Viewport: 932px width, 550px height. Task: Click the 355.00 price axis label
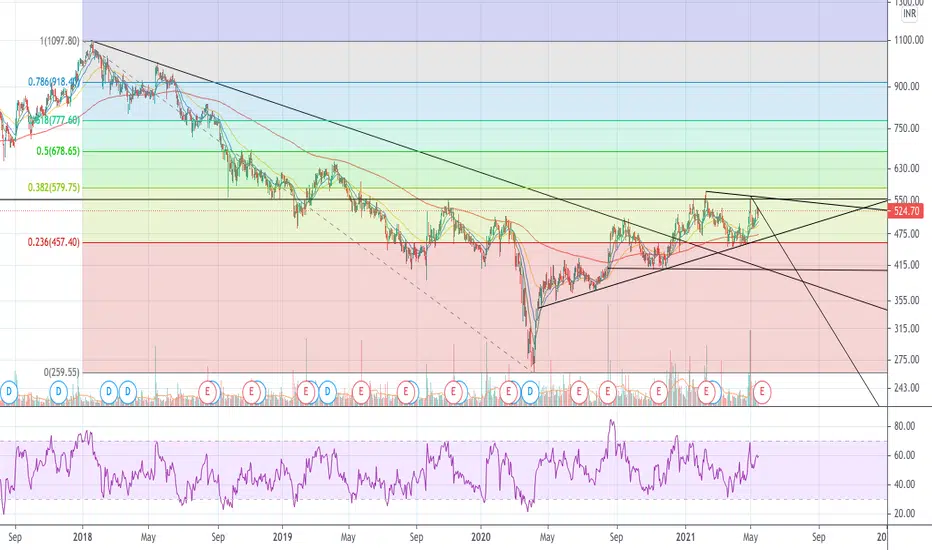point(907,301)
